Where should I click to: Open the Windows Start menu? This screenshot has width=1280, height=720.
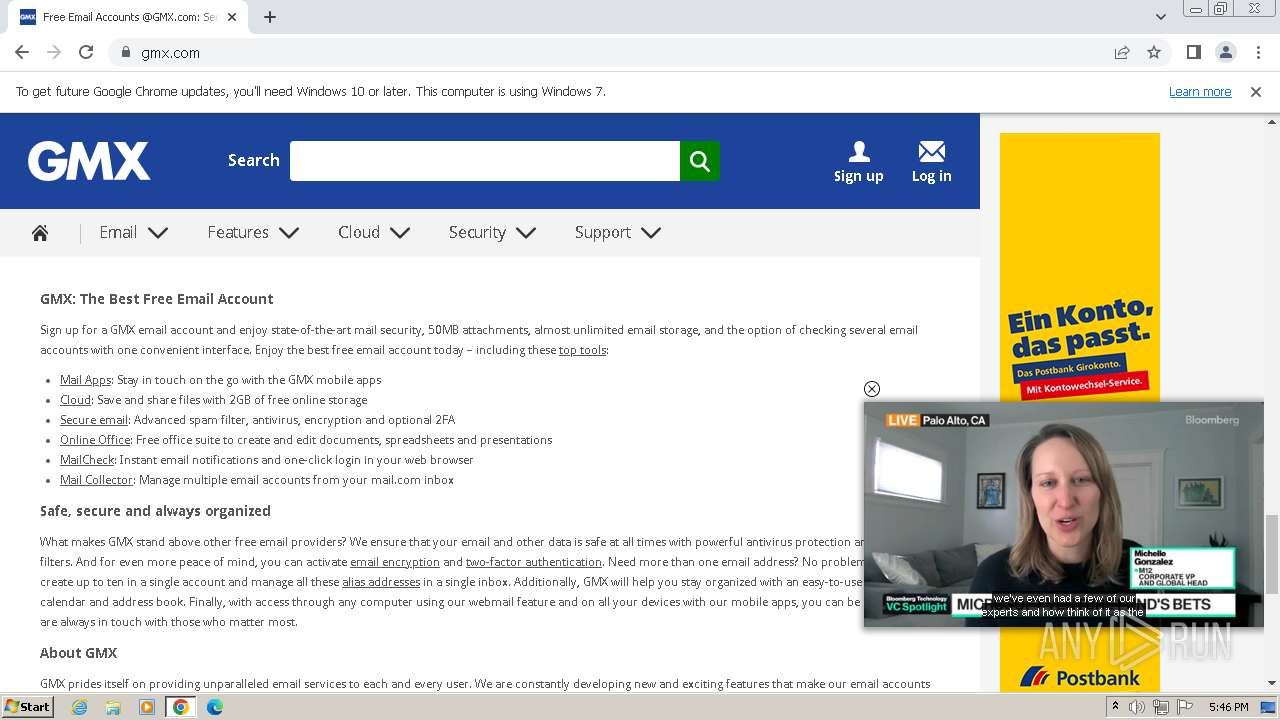coord(28,707)
